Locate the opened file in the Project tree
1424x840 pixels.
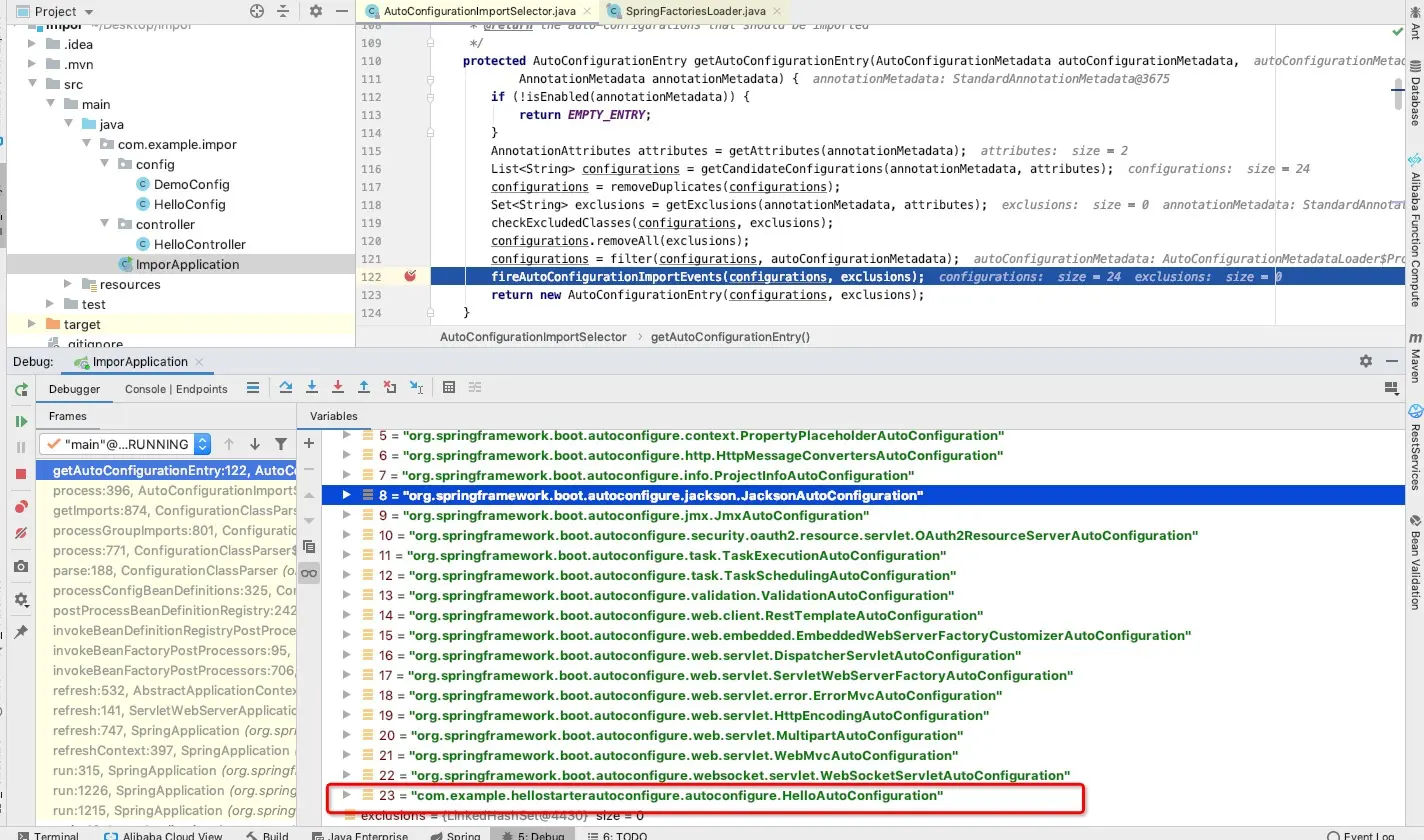tap(257, 11)
